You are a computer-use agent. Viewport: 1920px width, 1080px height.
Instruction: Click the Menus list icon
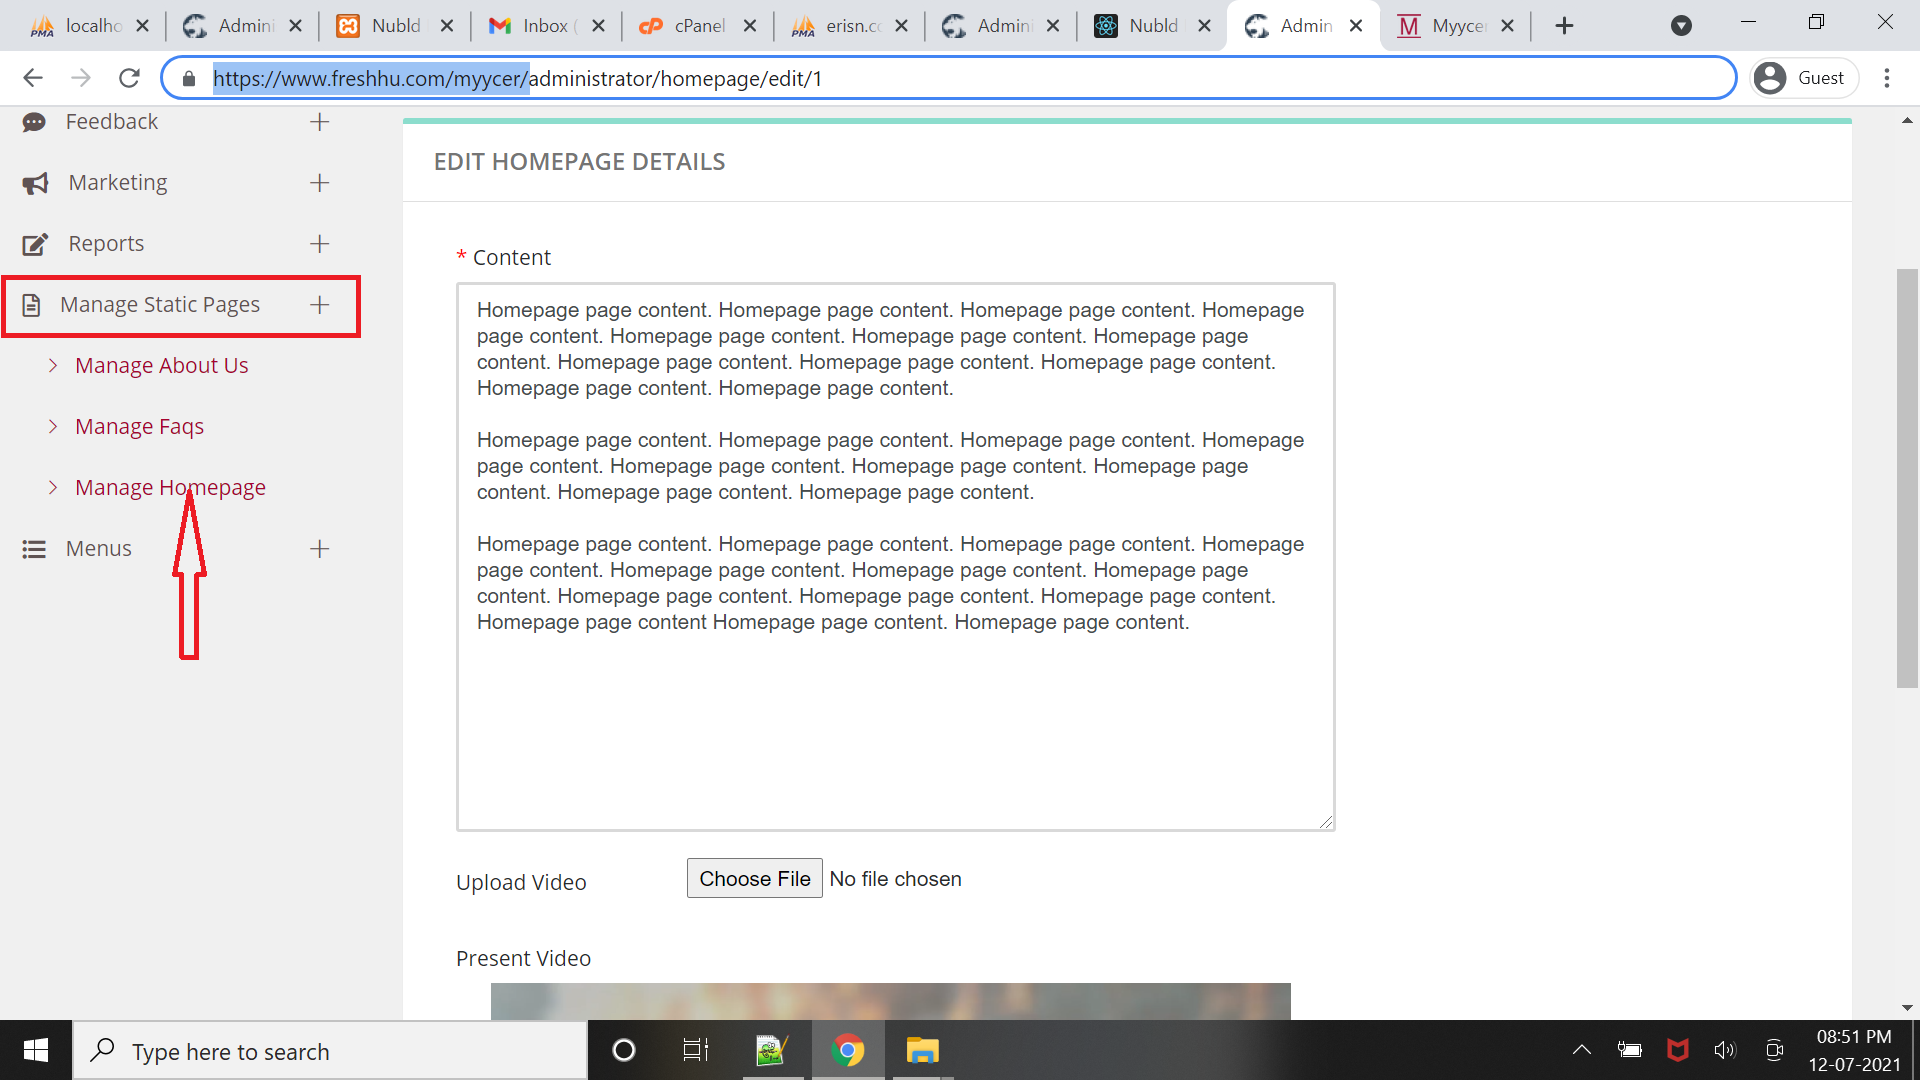(34, 549)
